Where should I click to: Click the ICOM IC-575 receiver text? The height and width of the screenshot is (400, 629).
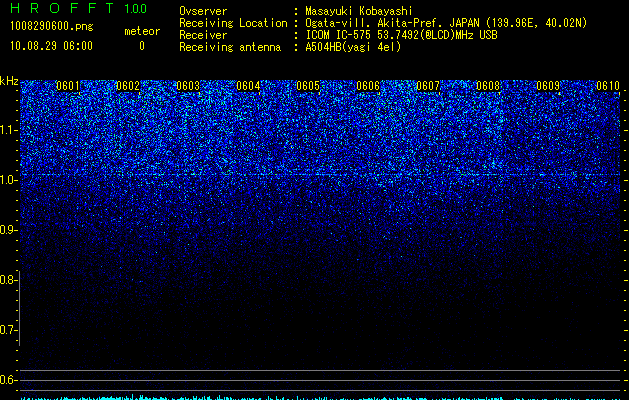tap(401, 35)
